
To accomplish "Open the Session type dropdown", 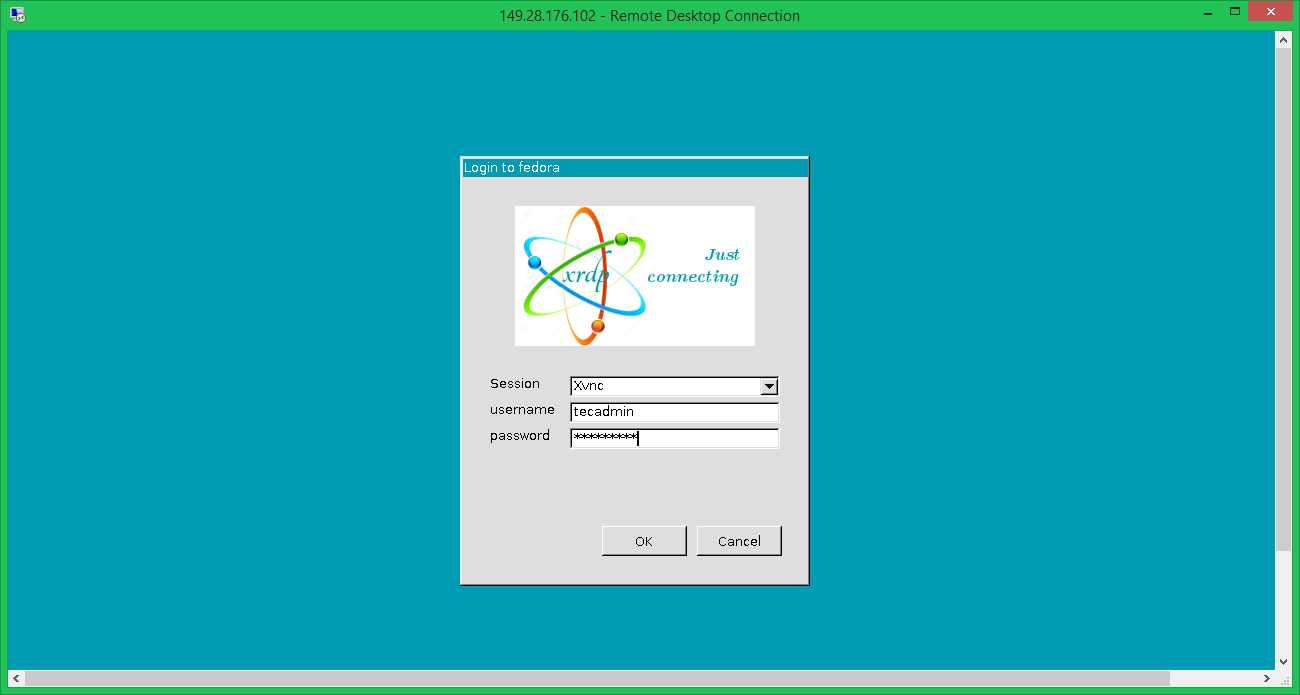I will click(674, 386).
